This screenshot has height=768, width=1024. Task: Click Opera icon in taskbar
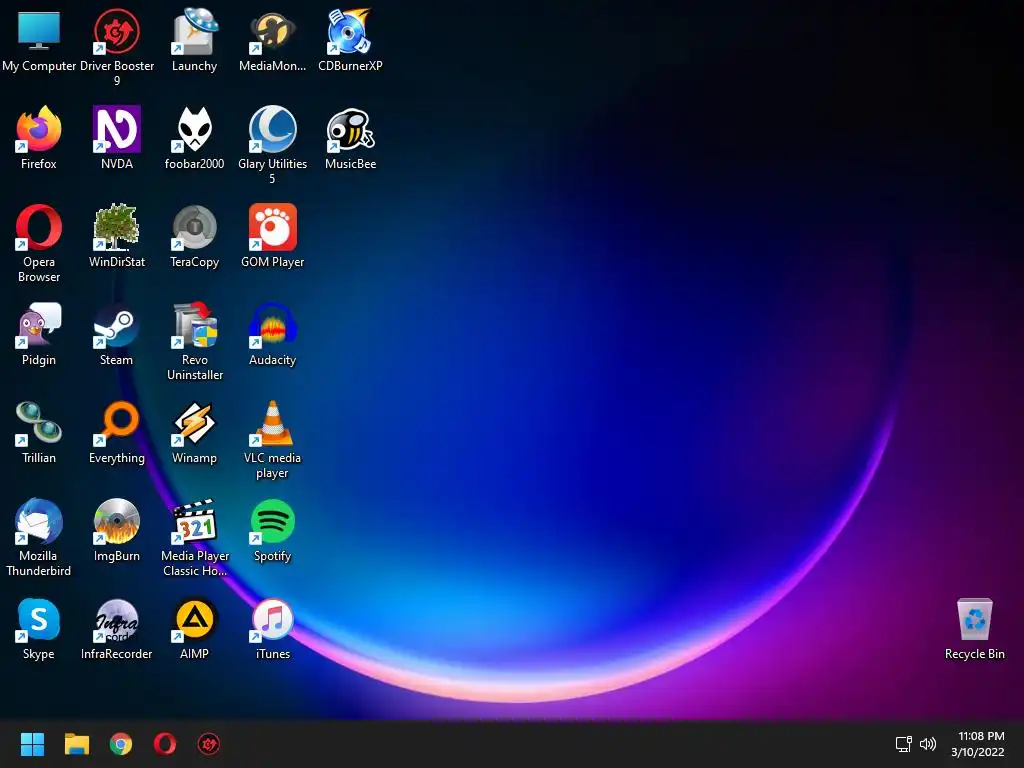click(165, 744)
